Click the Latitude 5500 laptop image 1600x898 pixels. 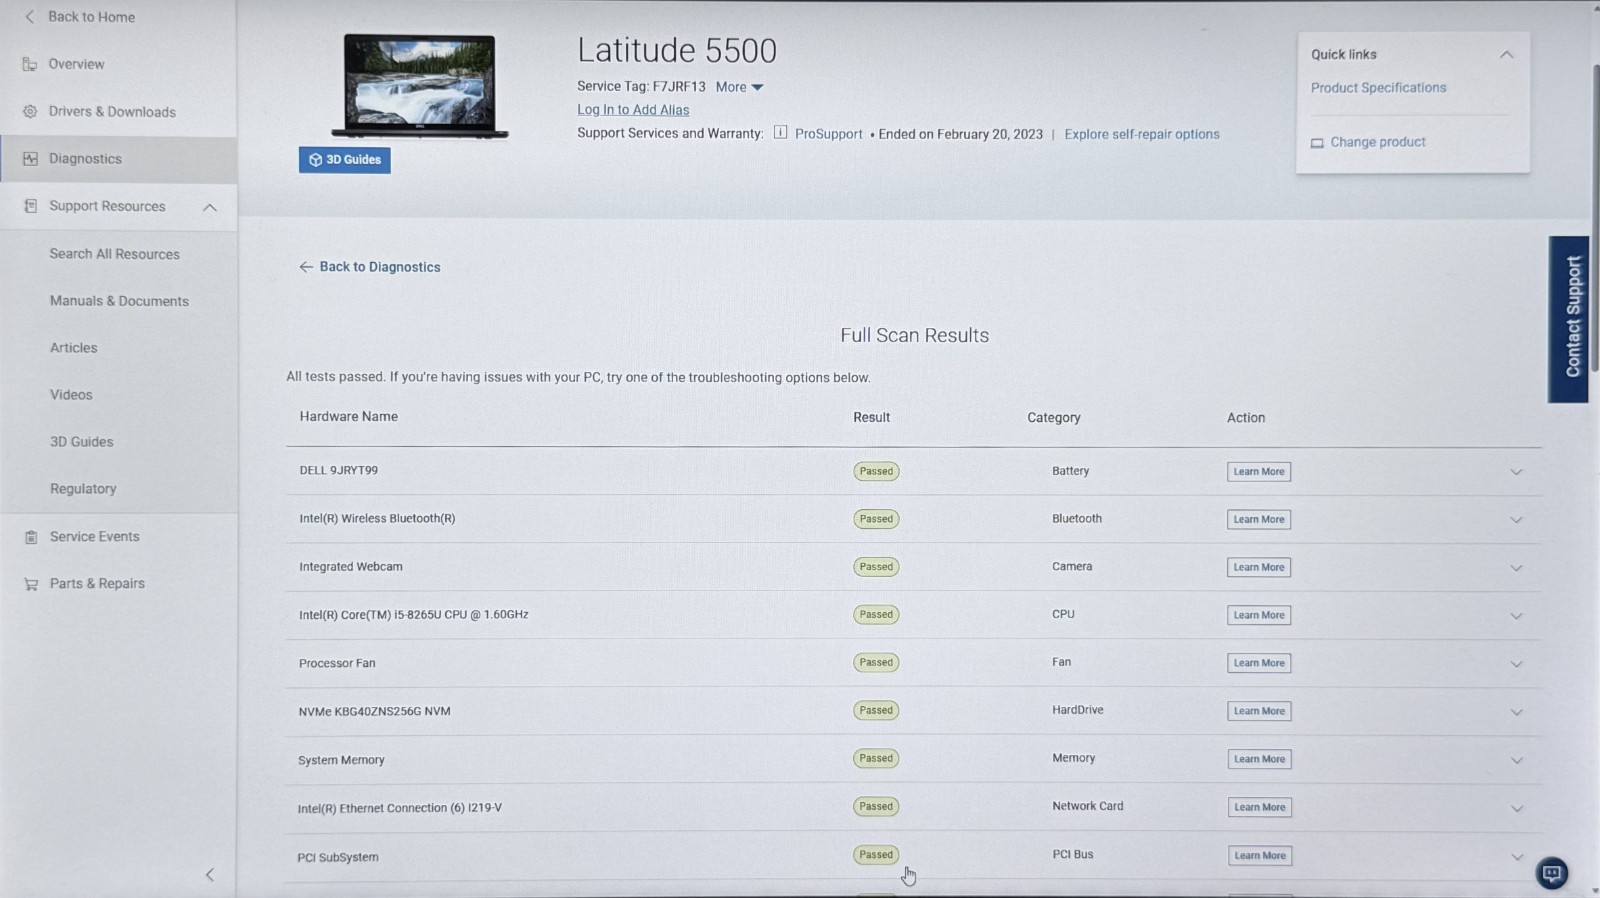(420, 86)
